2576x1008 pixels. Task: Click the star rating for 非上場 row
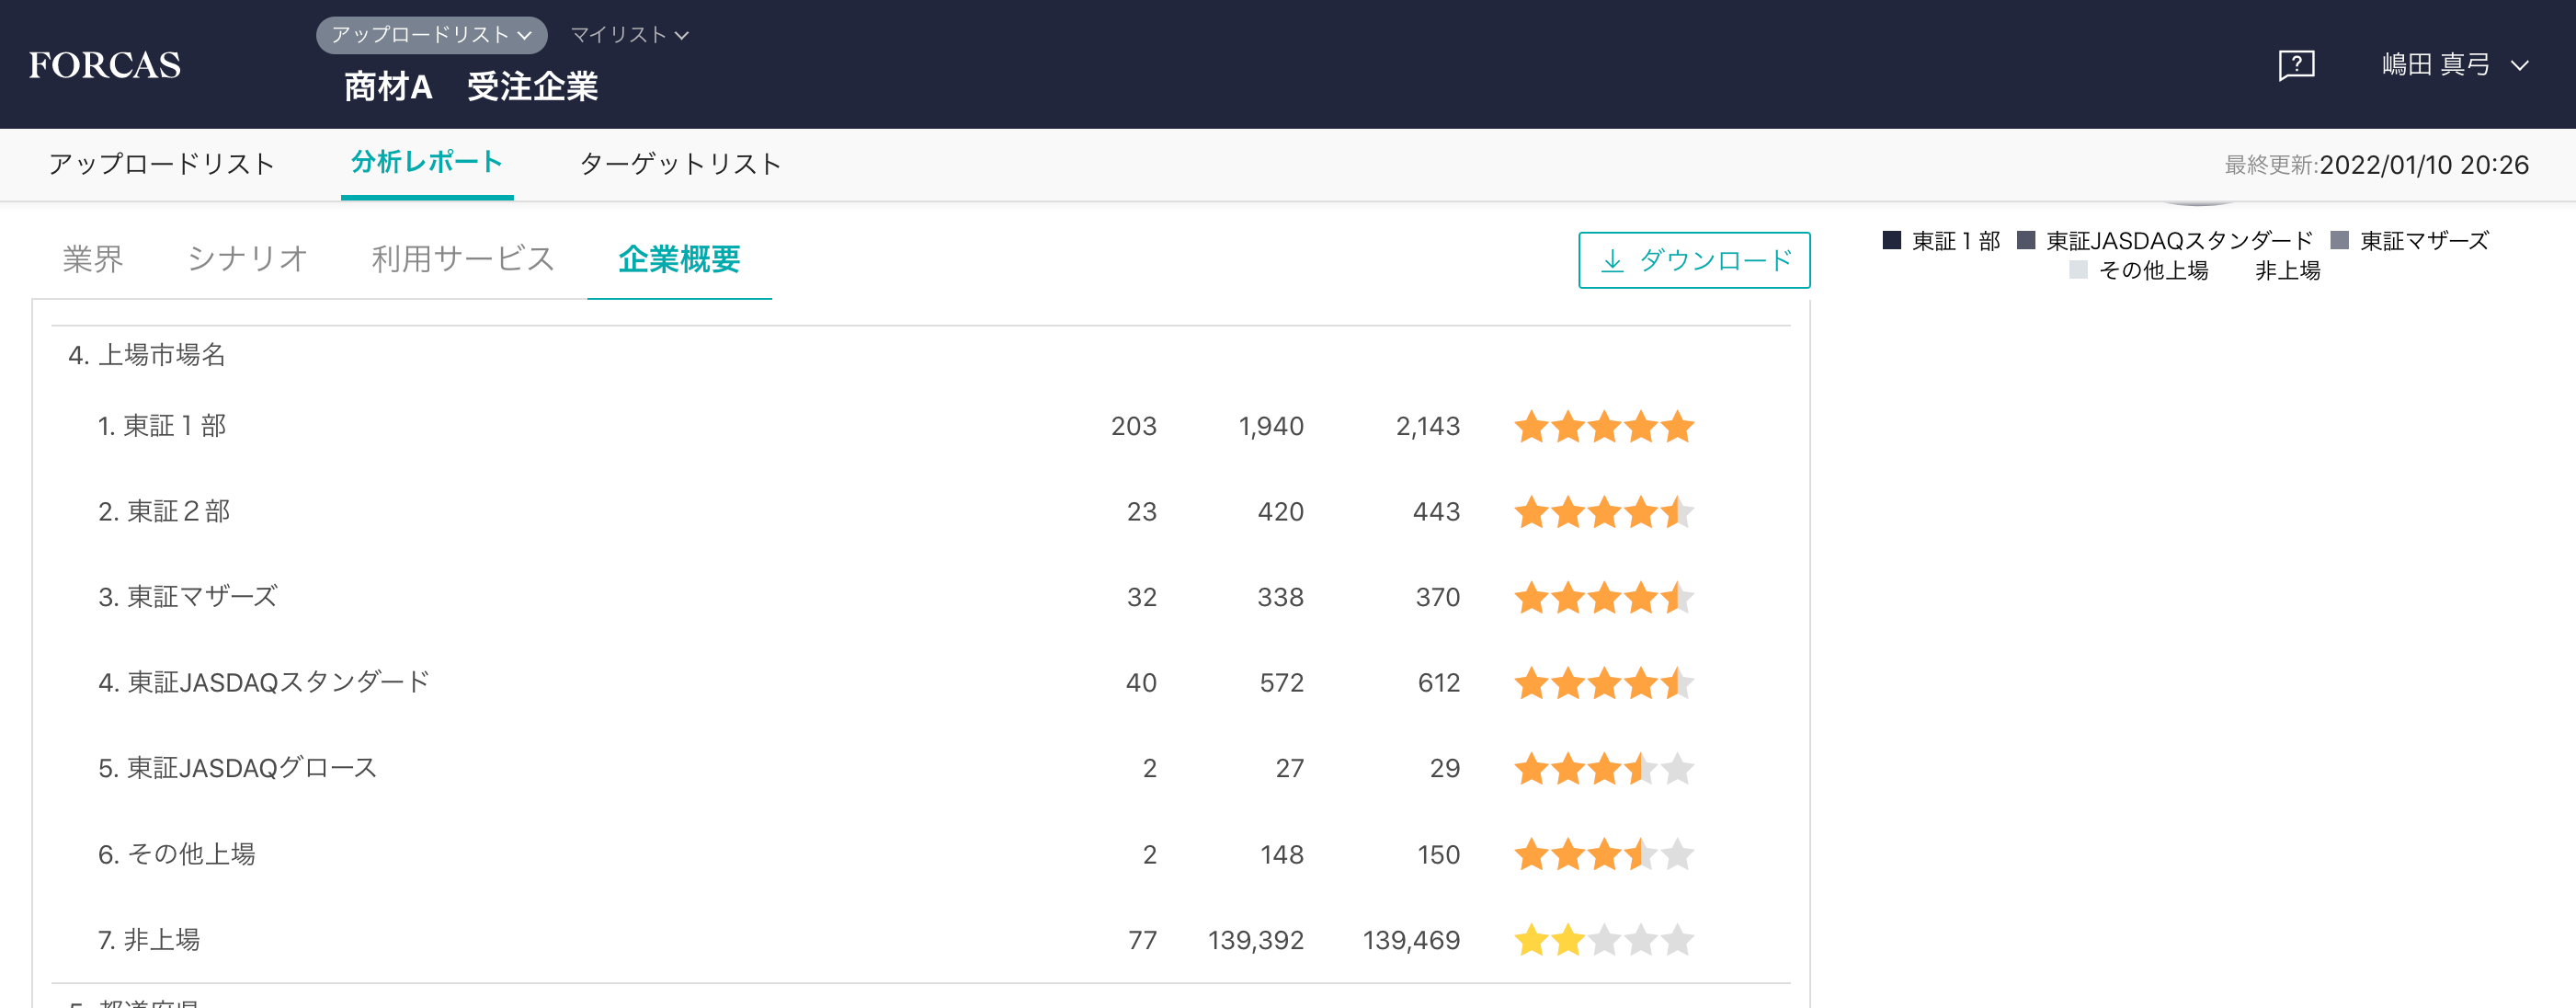point(1603,940)
